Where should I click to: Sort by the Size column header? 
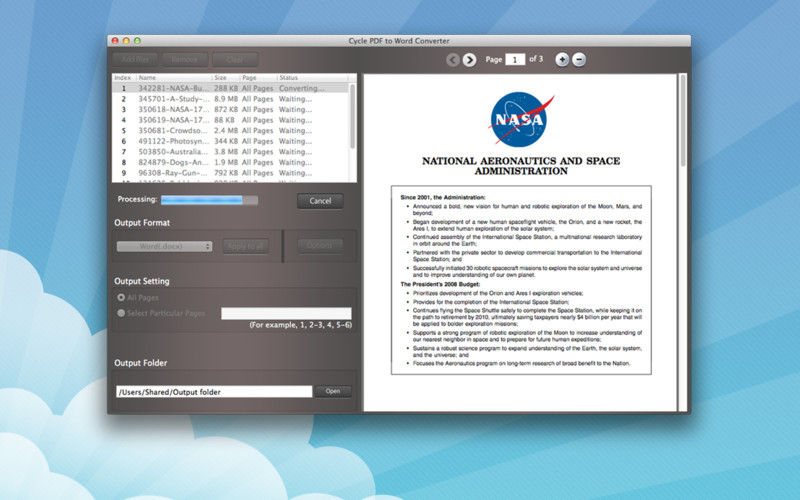point(226,78)
